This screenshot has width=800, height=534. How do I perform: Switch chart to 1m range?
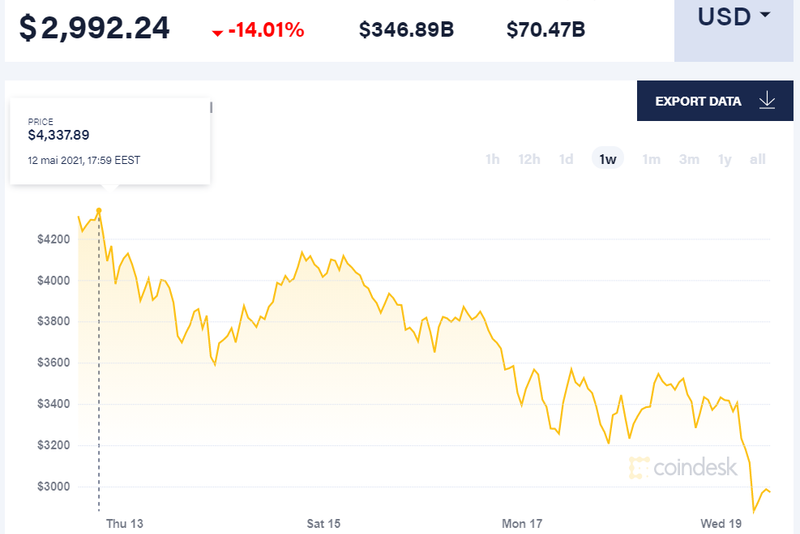click(x=651, y=159)
